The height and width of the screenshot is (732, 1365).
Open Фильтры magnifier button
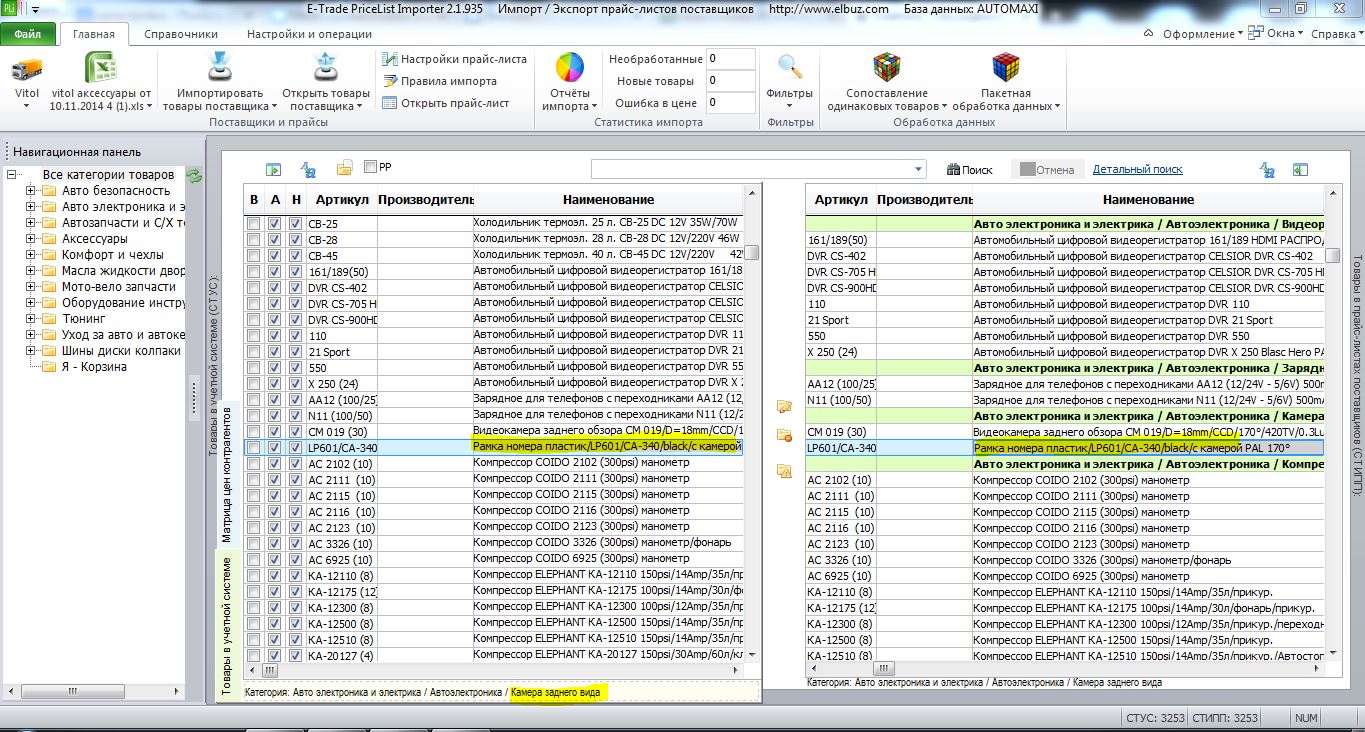(x=790, y=81)
